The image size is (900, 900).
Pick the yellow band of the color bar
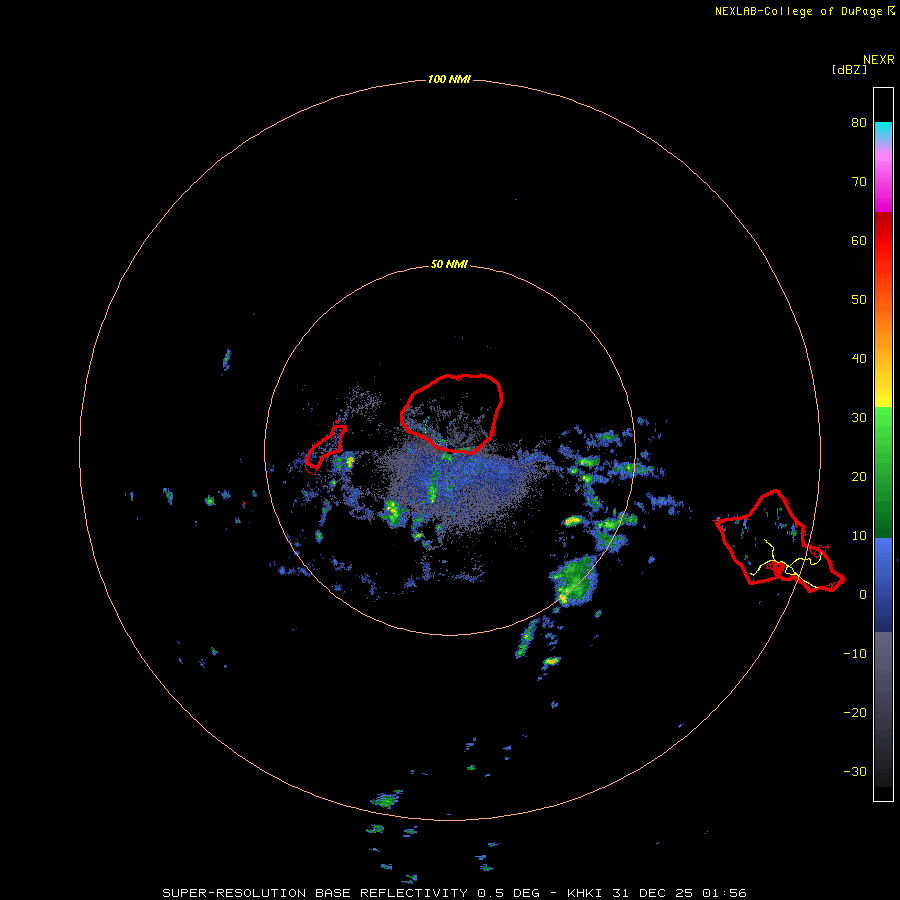[883, 390]
